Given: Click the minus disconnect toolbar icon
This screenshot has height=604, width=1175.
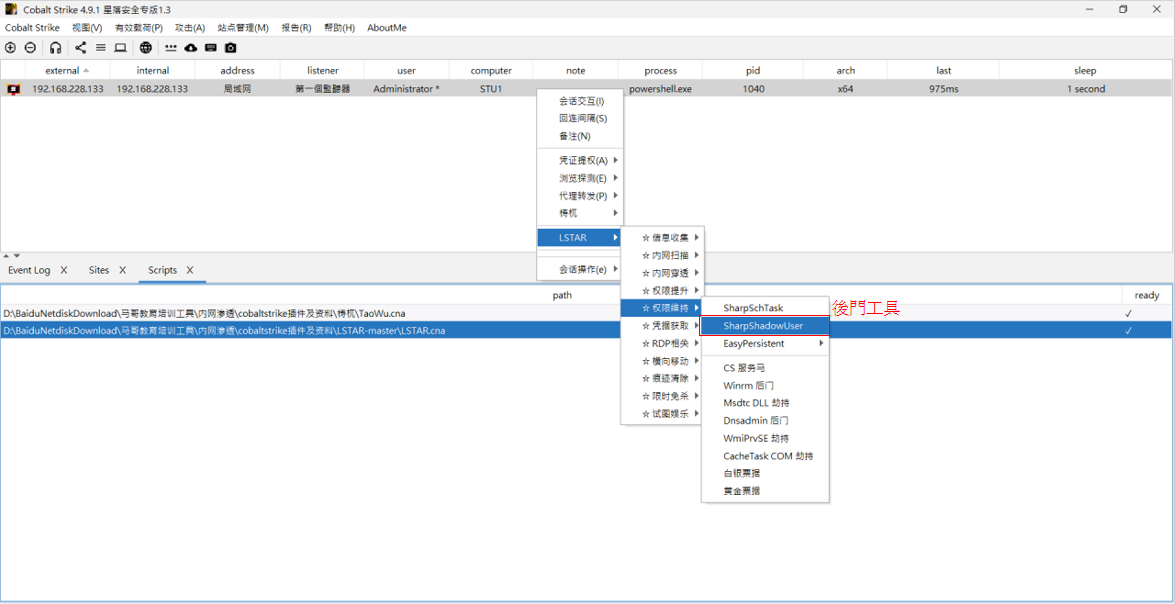Looking at the screenshot, I should pos(30,48).
